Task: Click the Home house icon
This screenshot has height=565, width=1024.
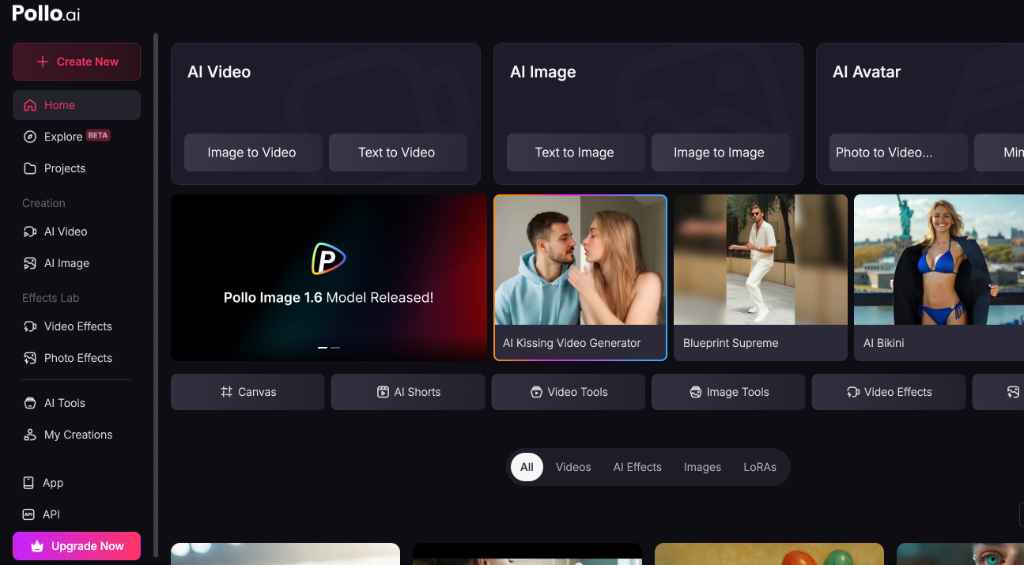Action: pos(30,105)
